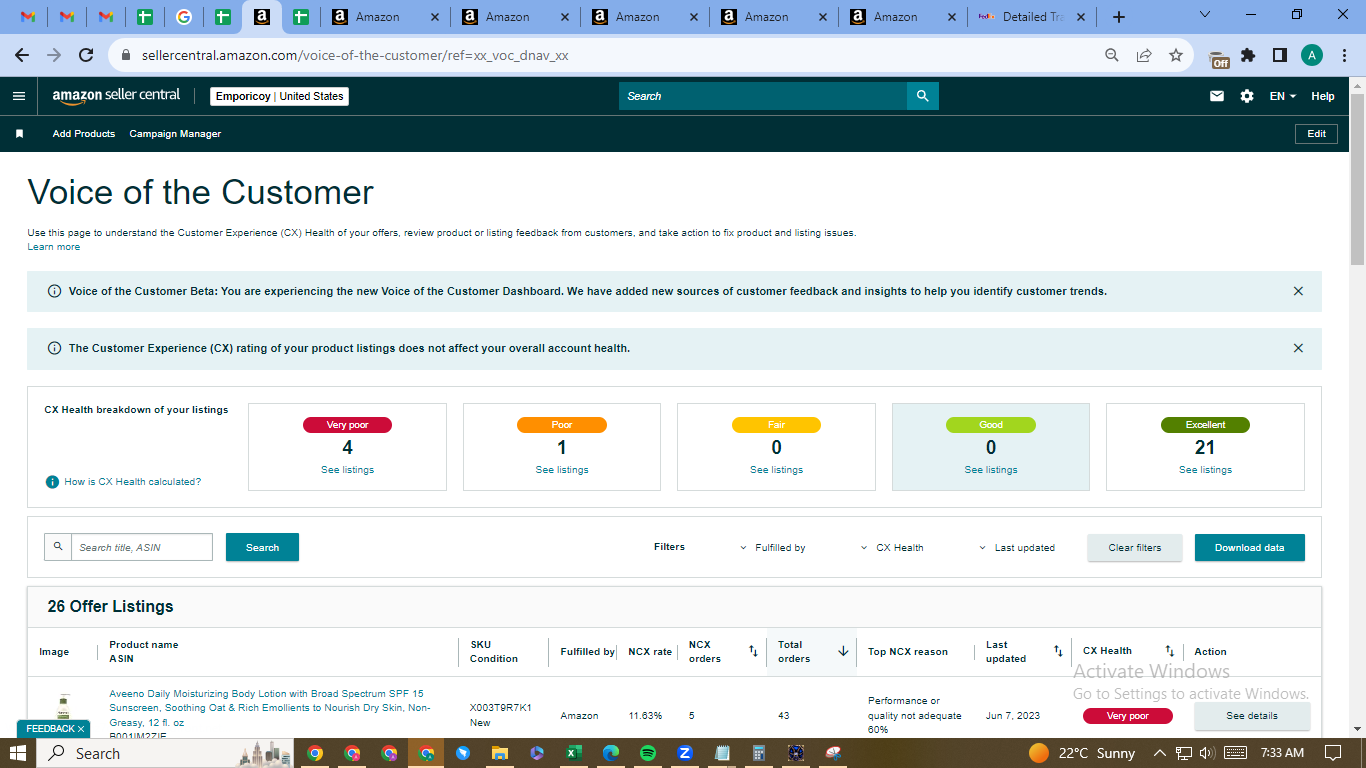Sort the table by CX Health column arrows
This screenshot has width=1366, height=768.
pos(1169,651)
